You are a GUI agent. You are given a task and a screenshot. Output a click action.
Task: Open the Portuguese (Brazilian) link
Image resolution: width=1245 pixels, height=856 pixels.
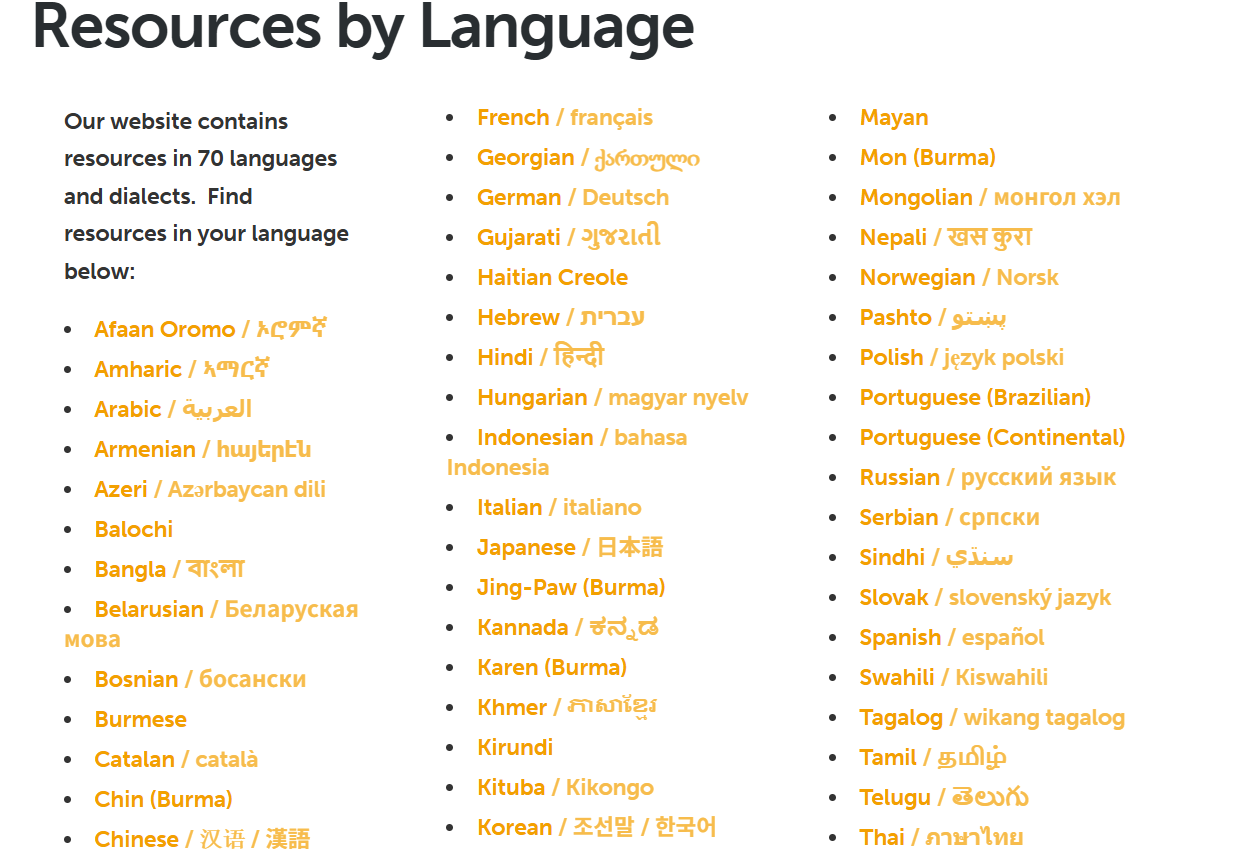(x=975, y=397)
